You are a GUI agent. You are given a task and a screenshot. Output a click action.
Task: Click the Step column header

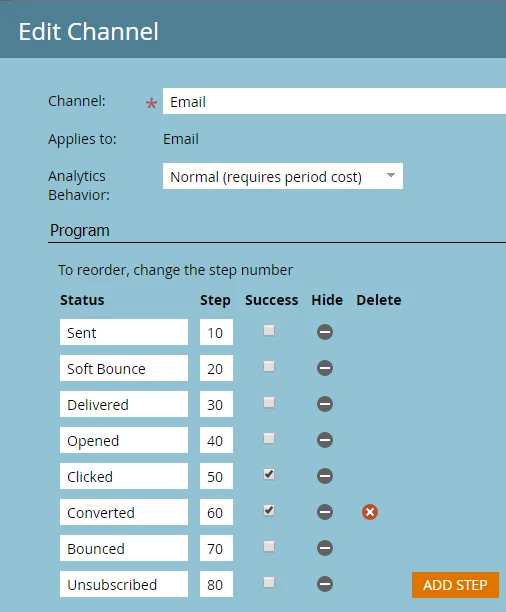(215, 300)
